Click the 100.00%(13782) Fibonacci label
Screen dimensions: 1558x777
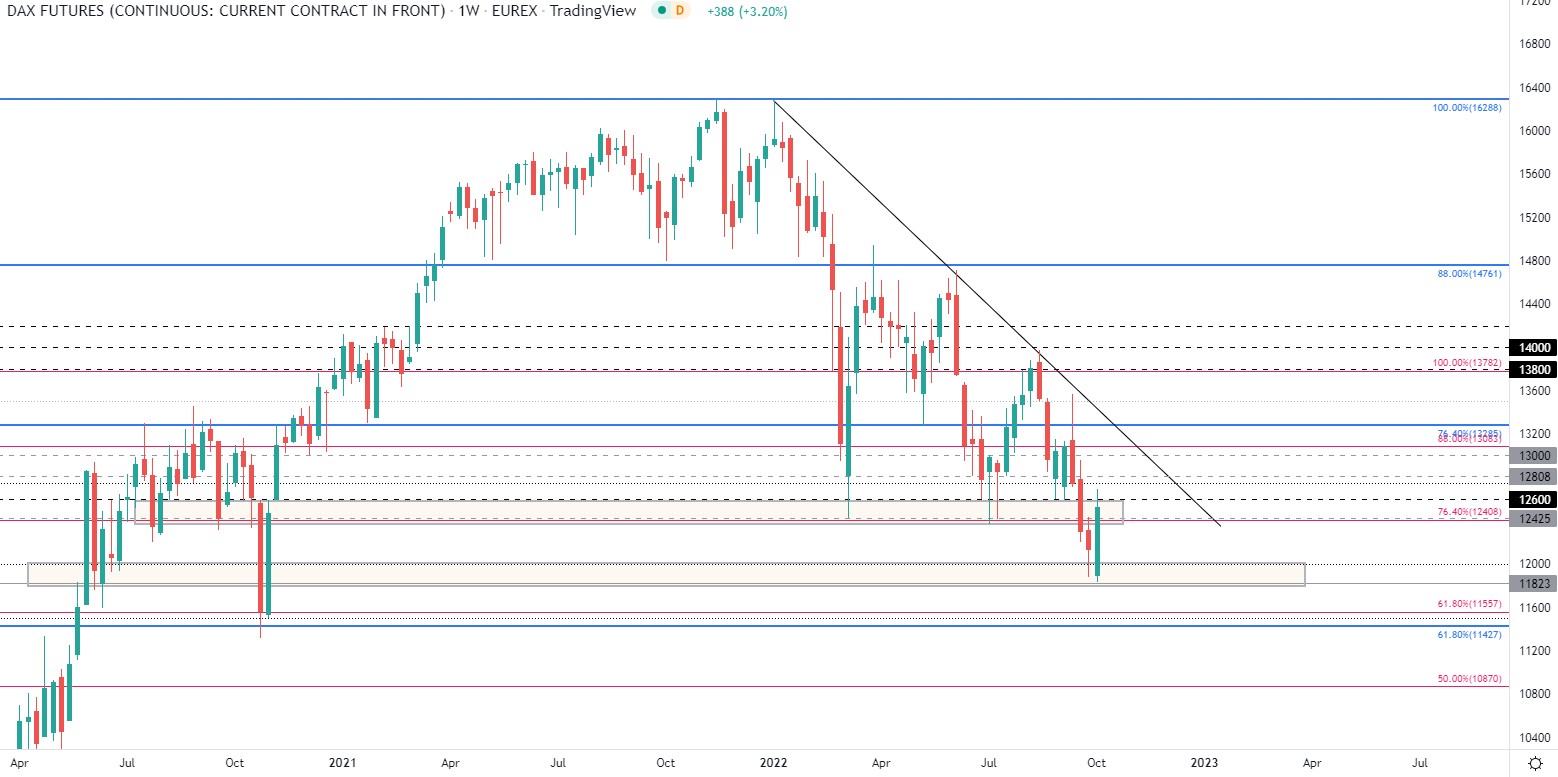[x=1468, y=363]
